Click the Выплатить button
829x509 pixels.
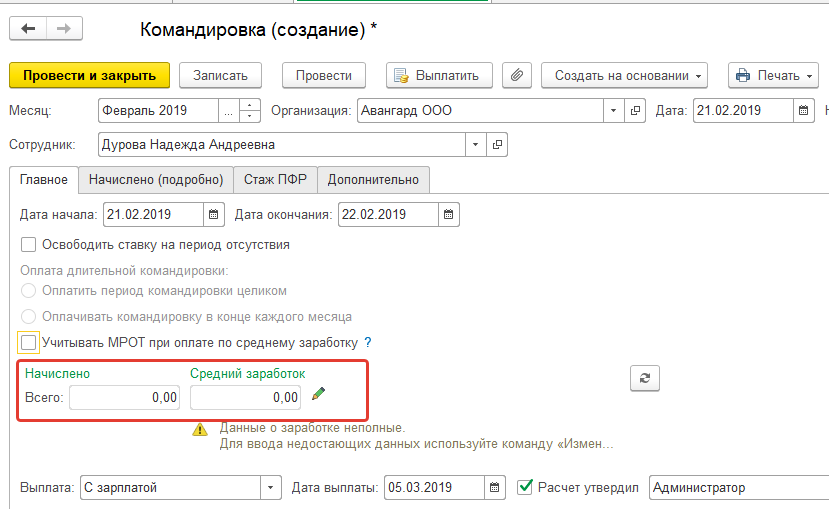point(439,76)
